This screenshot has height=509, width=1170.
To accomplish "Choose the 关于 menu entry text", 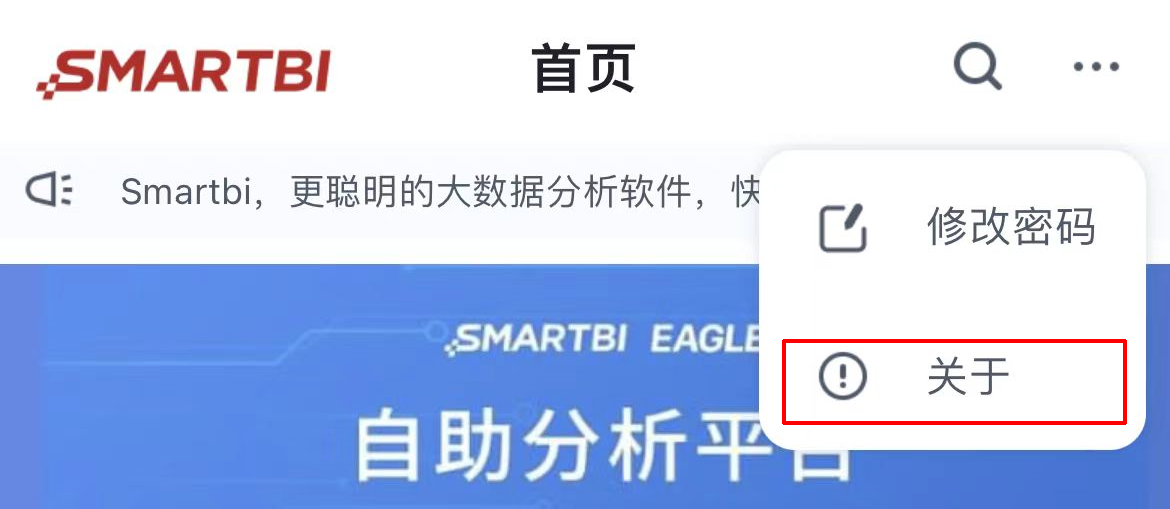I will [x=968, y=375].
